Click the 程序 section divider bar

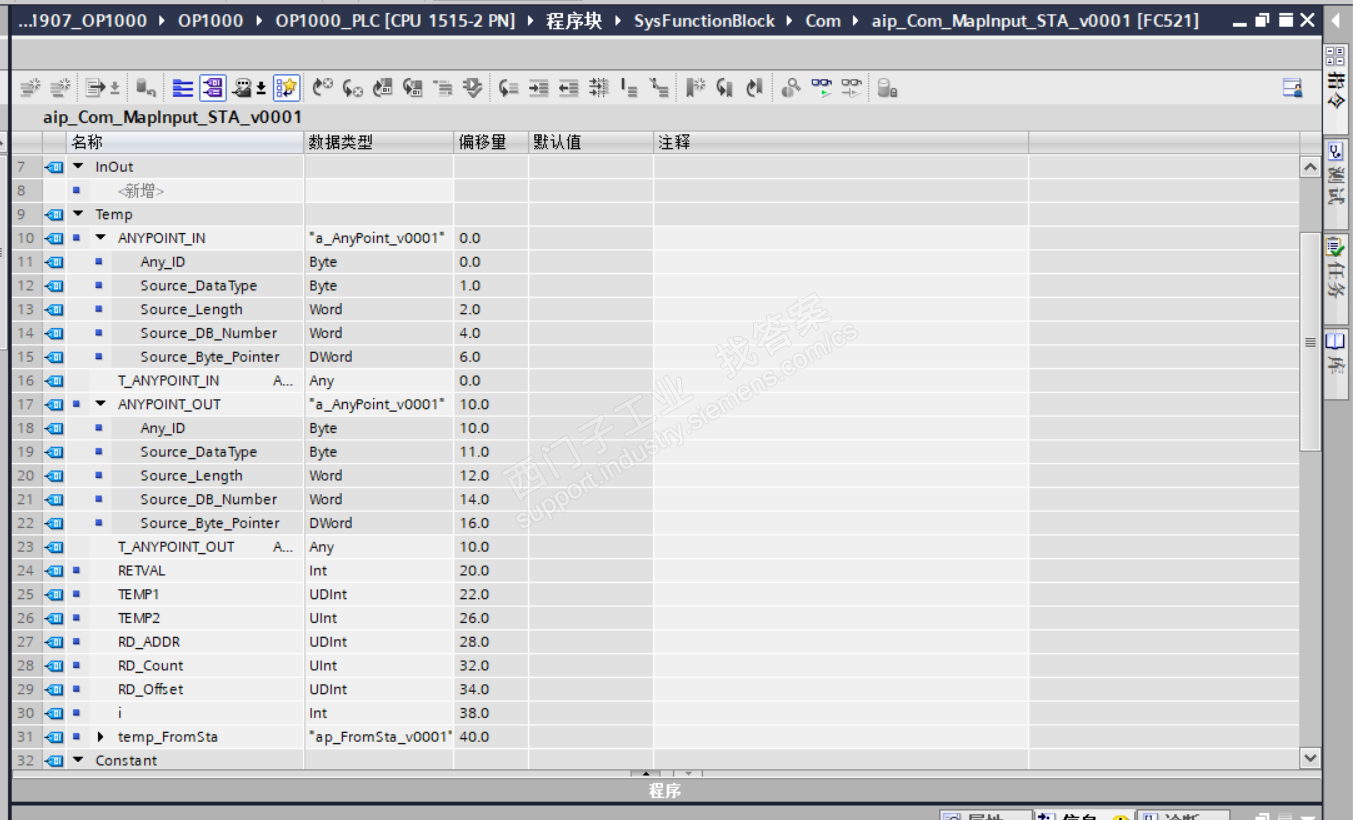pyautogui.click(x=665, y=790)
